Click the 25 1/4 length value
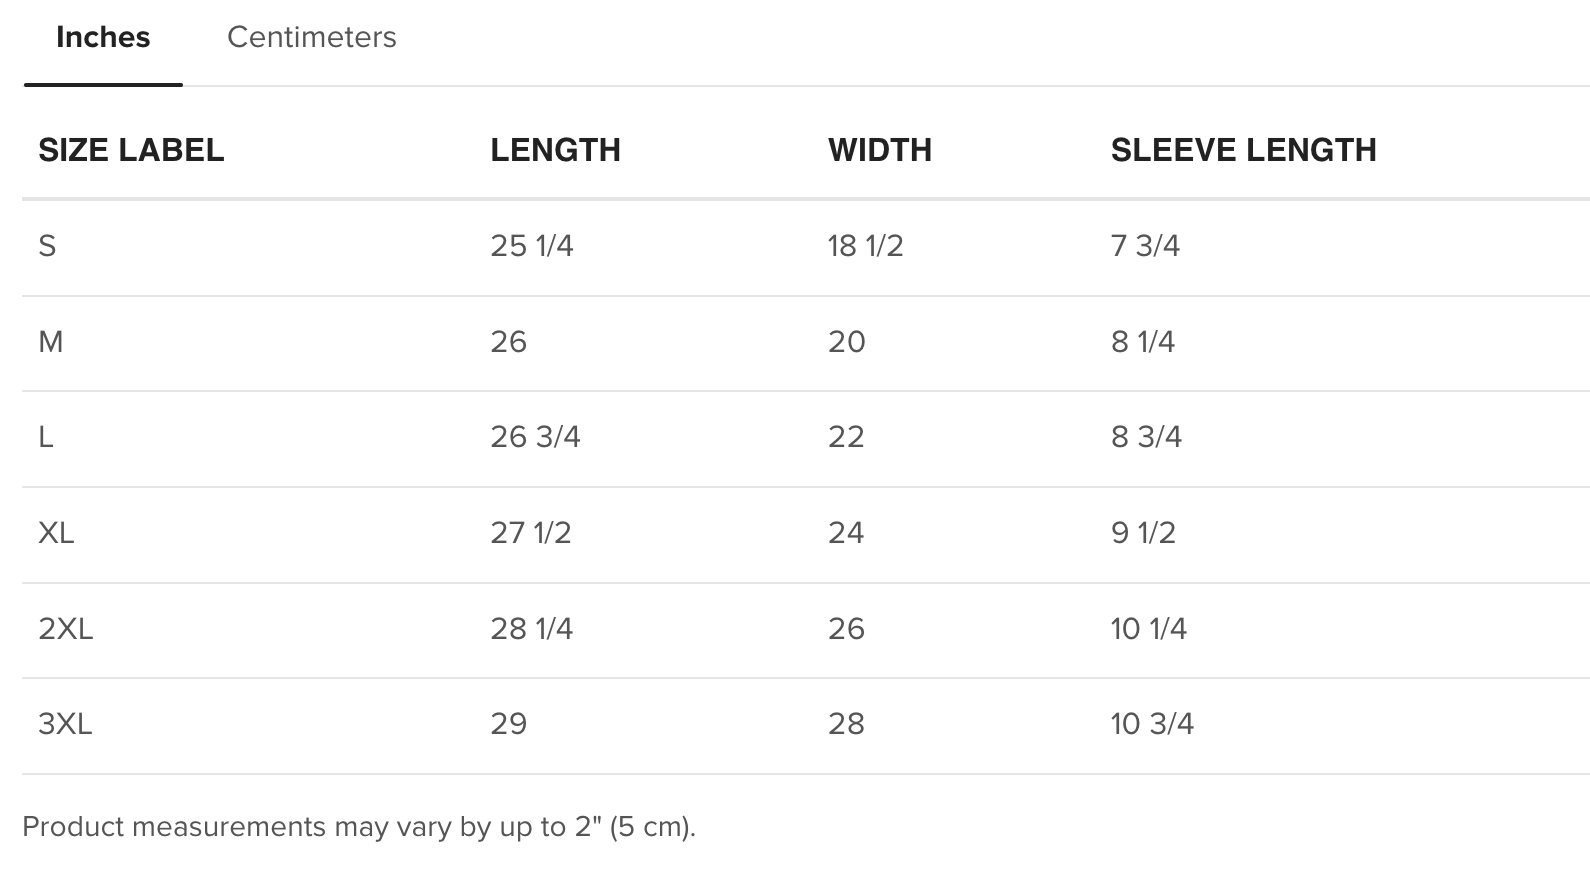 pos(531,246)
